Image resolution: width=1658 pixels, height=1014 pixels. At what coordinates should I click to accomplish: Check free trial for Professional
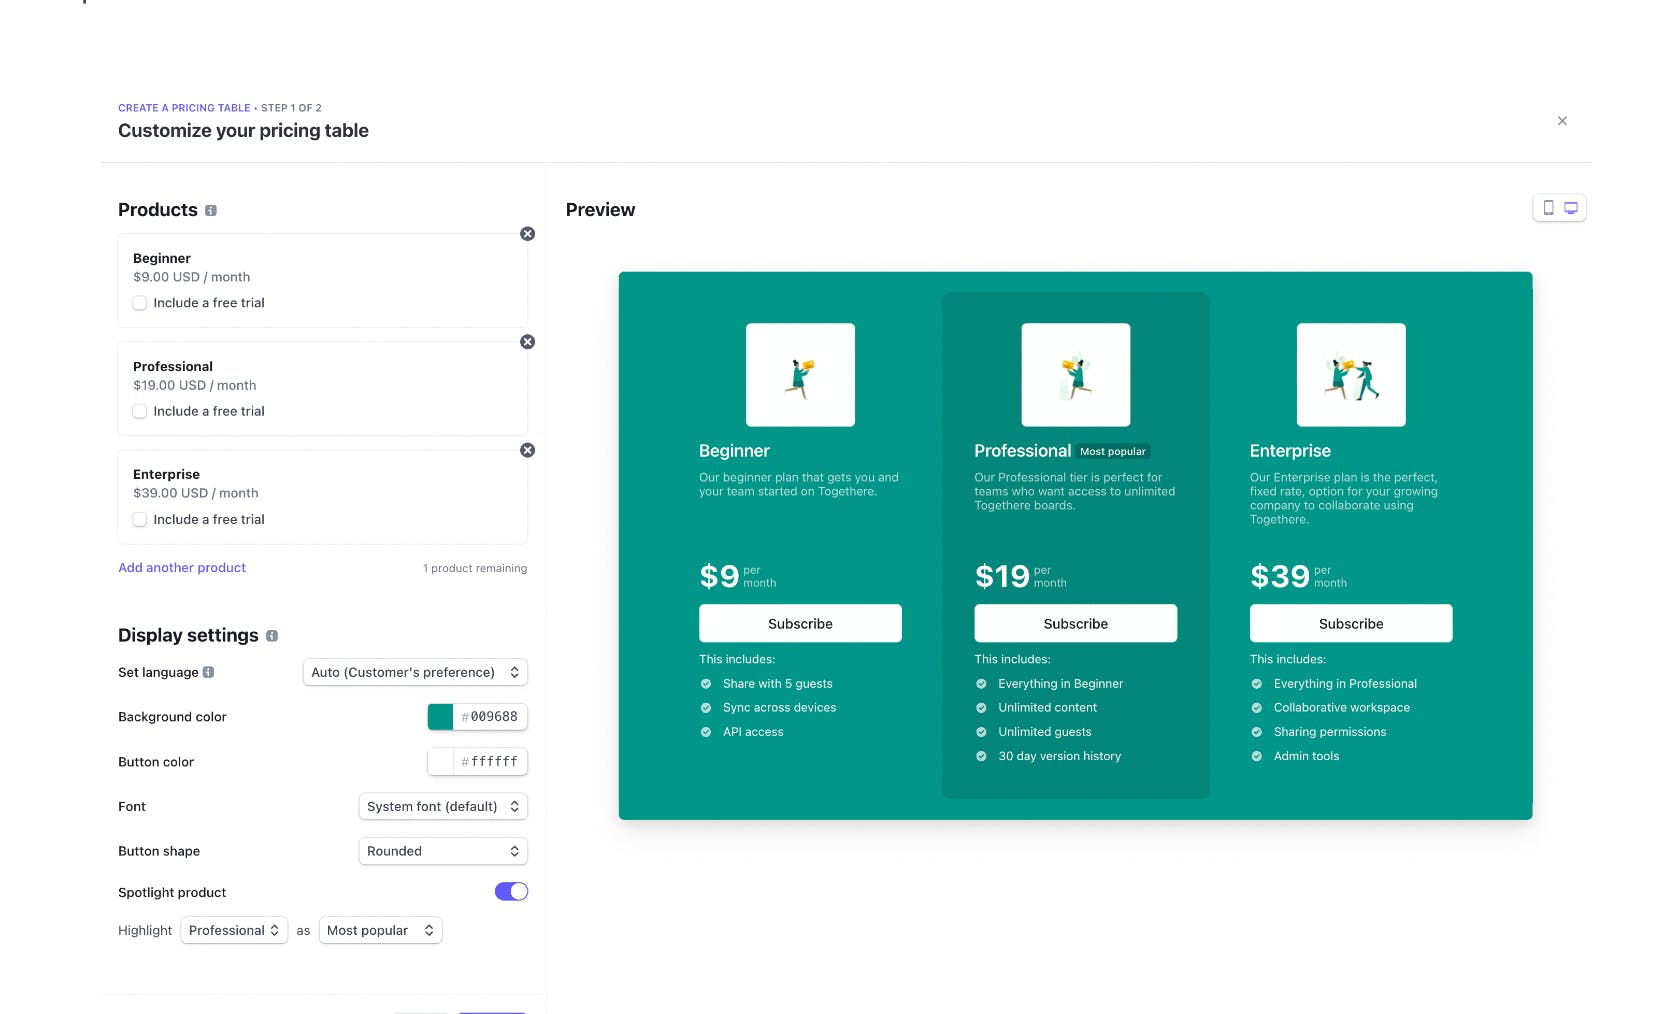[140, 411]
